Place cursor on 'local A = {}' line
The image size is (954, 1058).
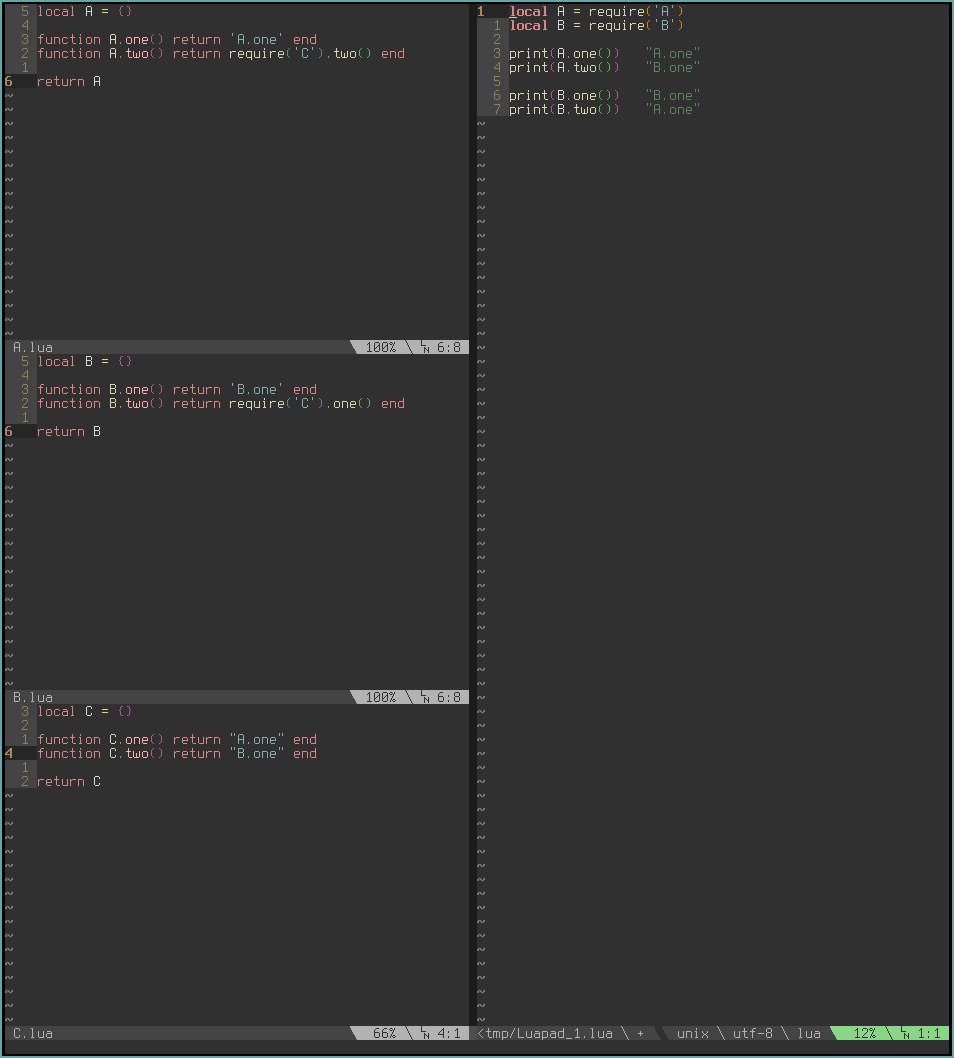(x=84, y=11)
